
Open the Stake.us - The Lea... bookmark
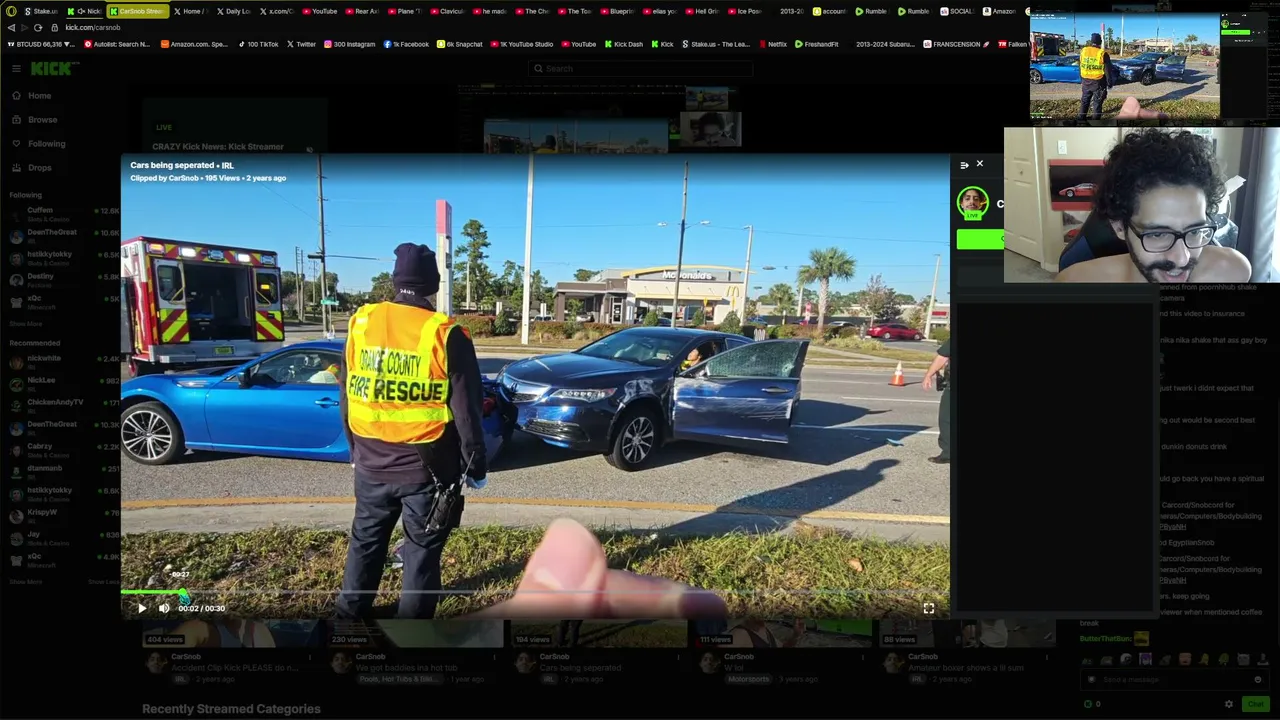coord(715,44)
